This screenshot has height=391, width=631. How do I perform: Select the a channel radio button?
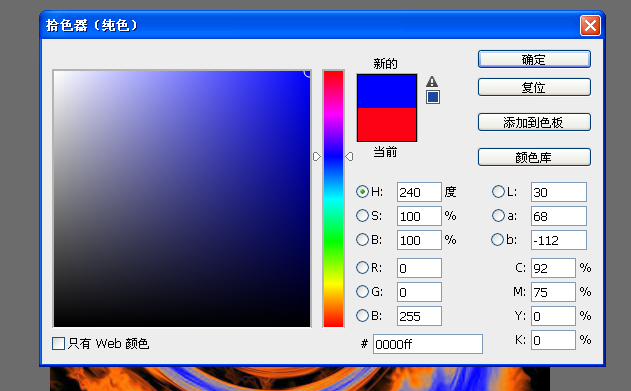coord(498,216)
